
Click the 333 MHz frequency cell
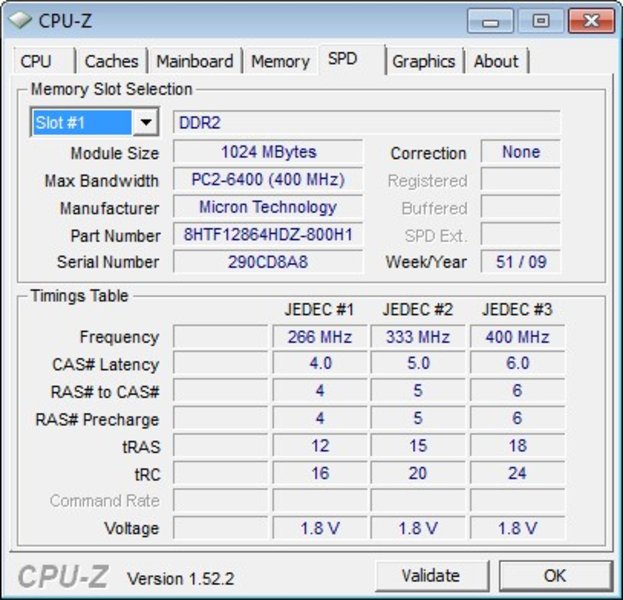[x=418, y=337]
